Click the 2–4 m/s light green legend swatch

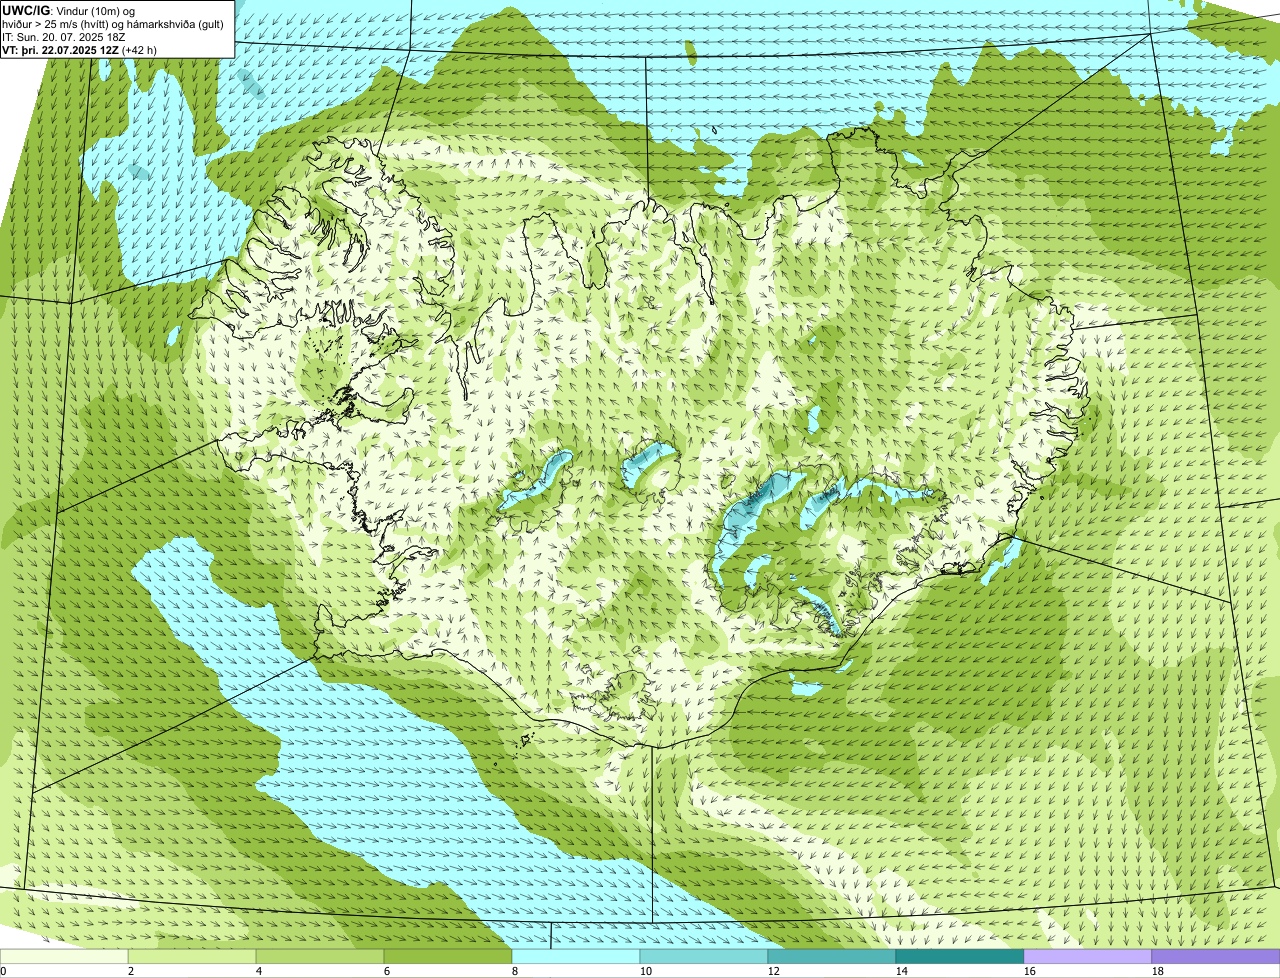[192, 956]
